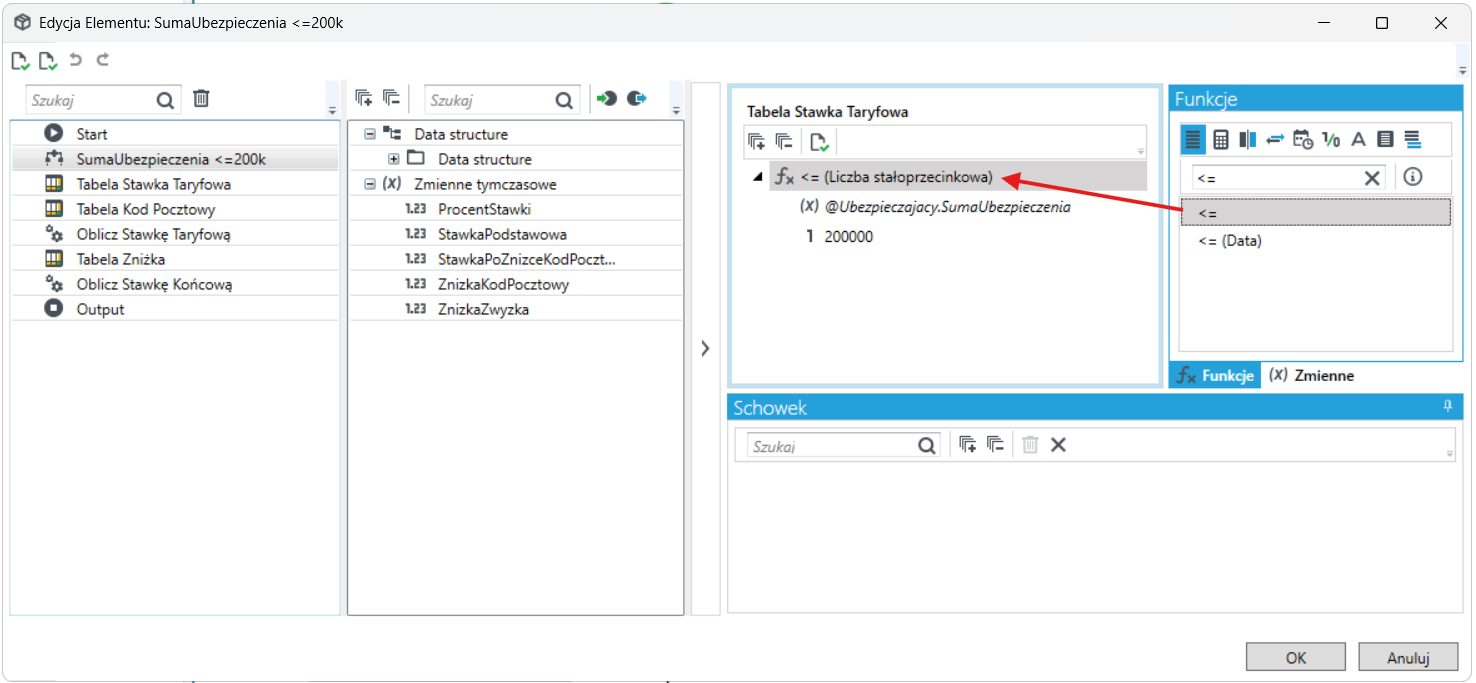Click the green arrow import icon
Image resolution: width=1476 pixels, height=683 pixels.
606,99
